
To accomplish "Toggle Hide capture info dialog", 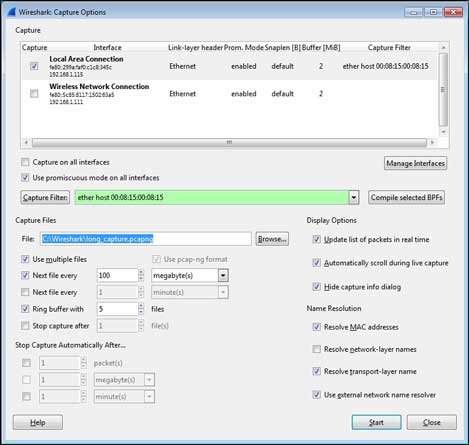I will 316,286.
